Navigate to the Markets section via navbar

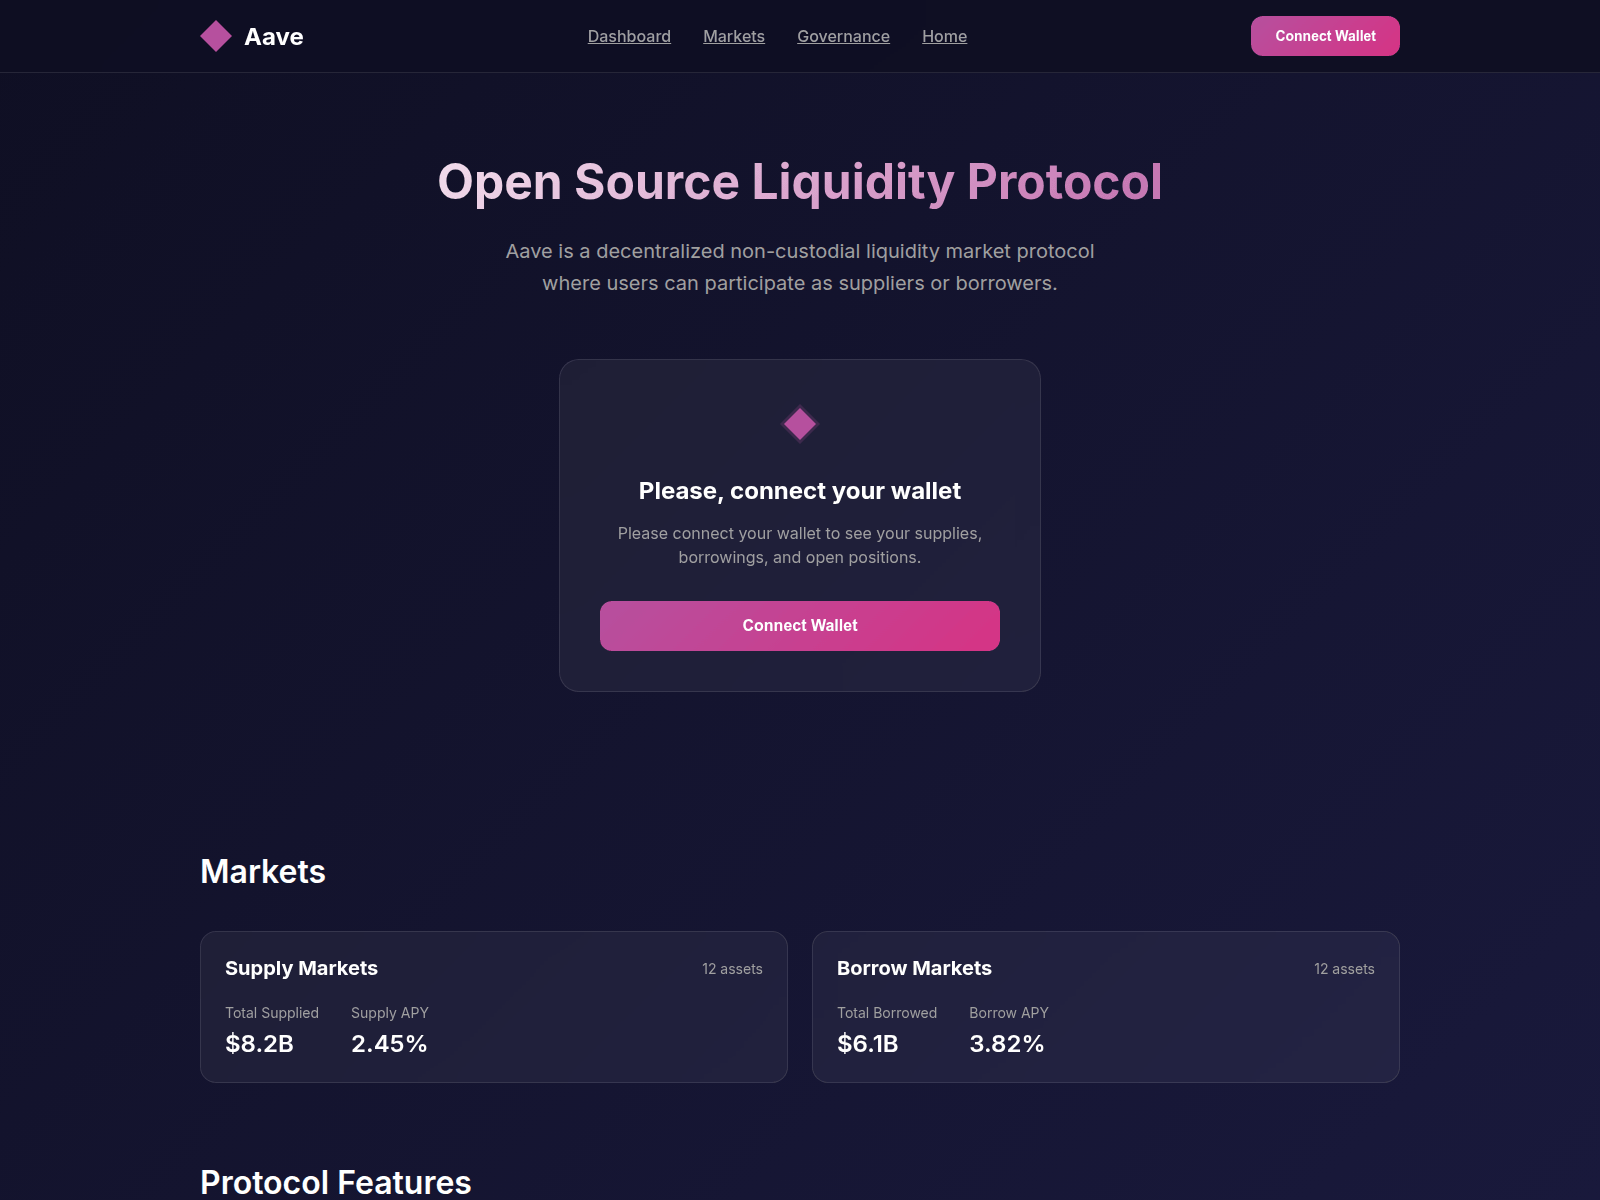734,36
